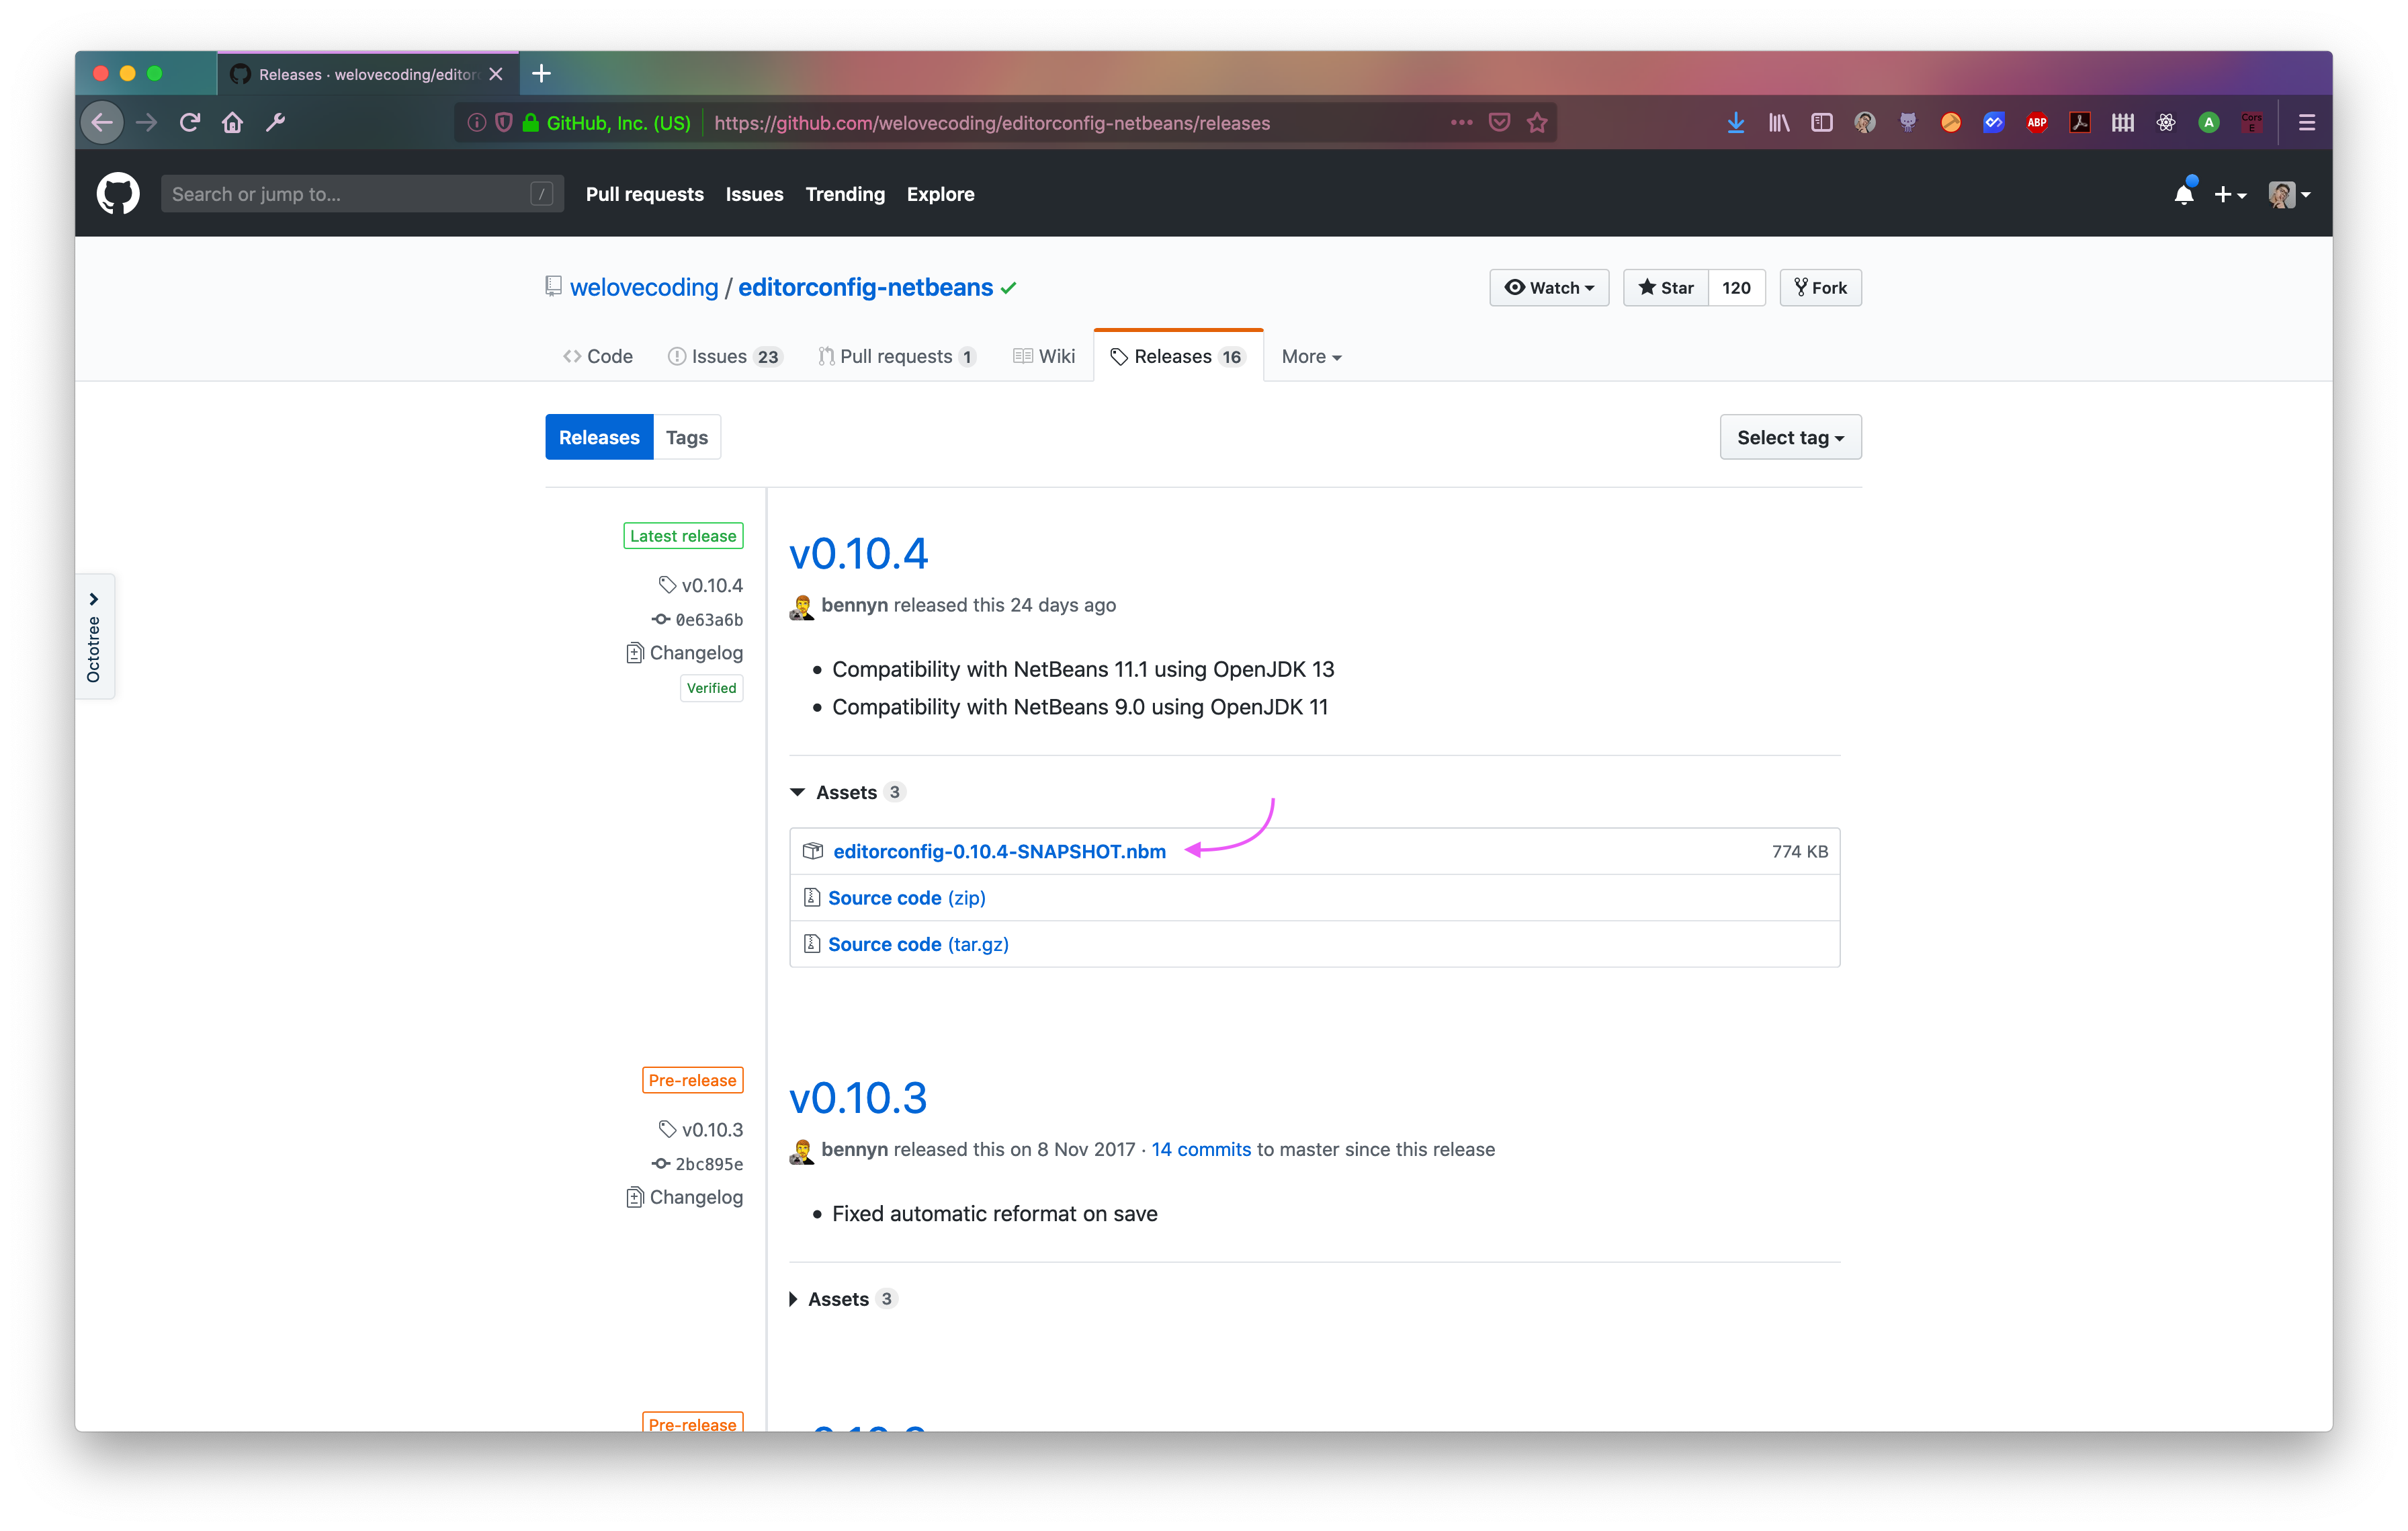Open the v0.10.3 release title
Image resolution: width=2408 pixels, height=1531 pixels.
click(858, 1098)
